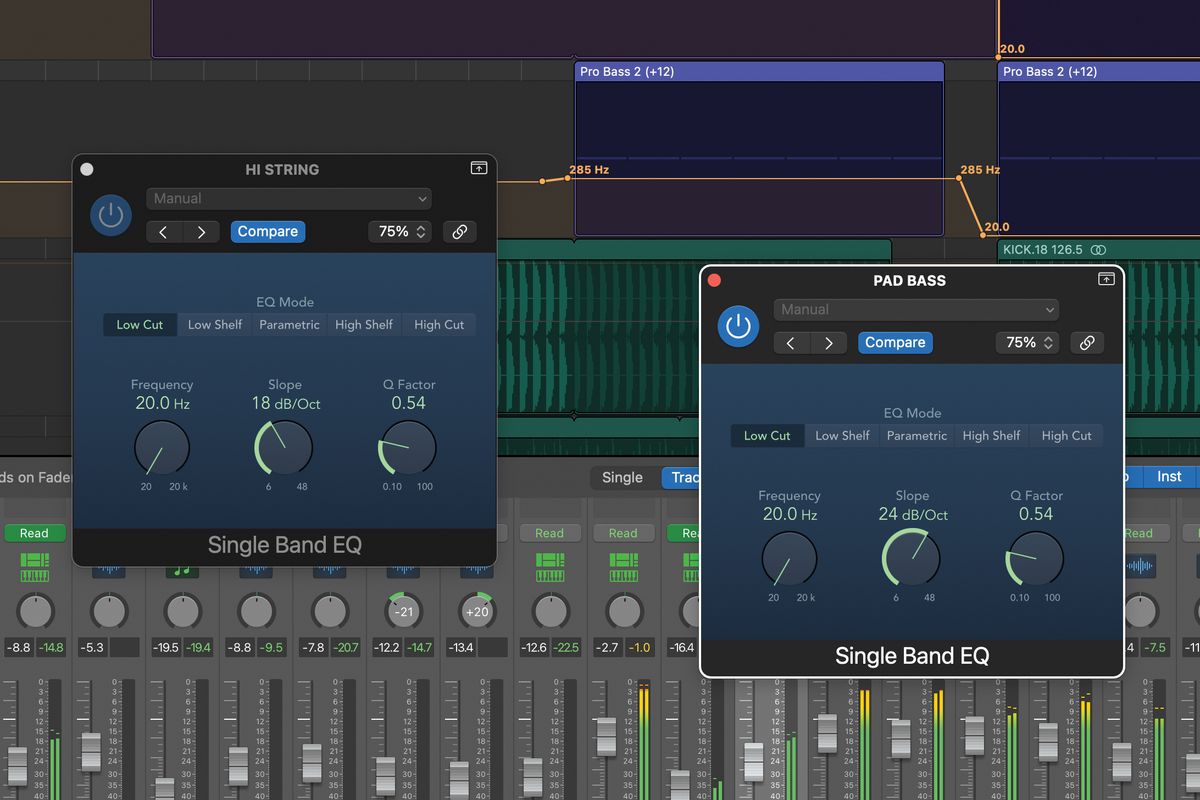This screenshot has width=1200, height=800.
Task: Select the green keyboard instrument icon on leftmost channel
Action: [36, 566]
